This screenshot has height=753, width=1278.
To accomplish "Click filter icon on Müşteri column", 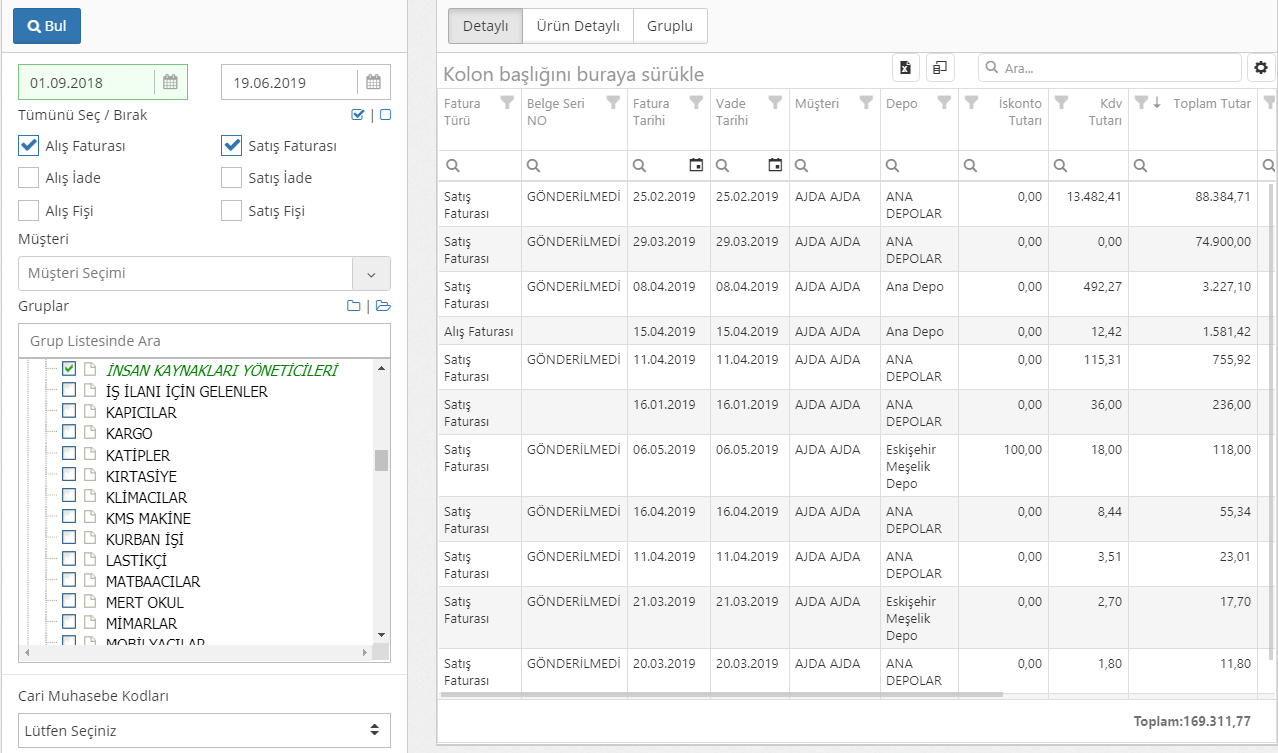I will click(x=866, y=102).
